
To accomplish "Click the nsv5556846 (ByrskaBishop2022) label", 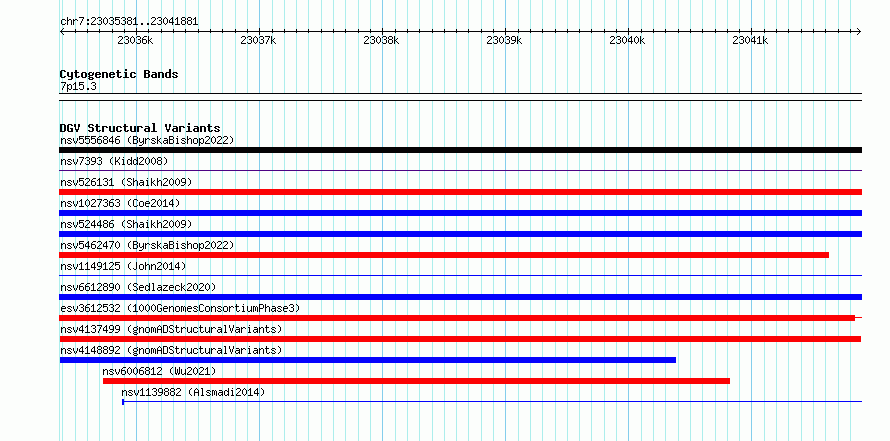I will [147, 140].
